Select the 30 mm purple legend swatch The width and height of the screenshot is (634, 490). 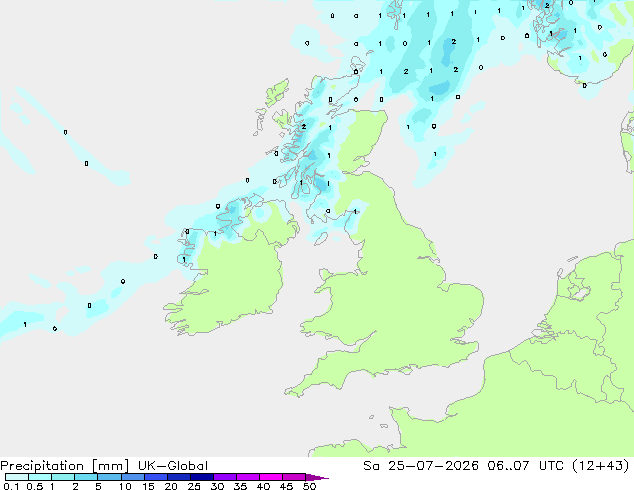pyautogui.click(x=224, y=477)
